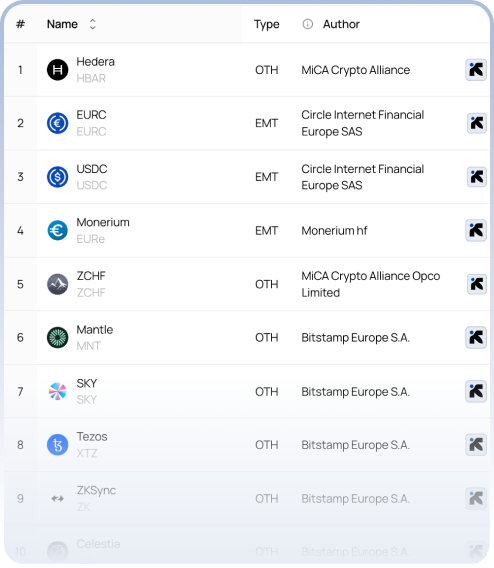494x568 pixels.
Task: Click the Hedera HBAR logo icon
Action: [58, 70]
